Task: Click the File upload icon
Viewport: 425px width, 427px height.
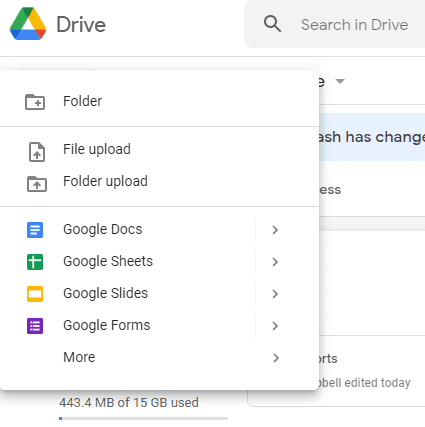Action: tap(37, 152)
